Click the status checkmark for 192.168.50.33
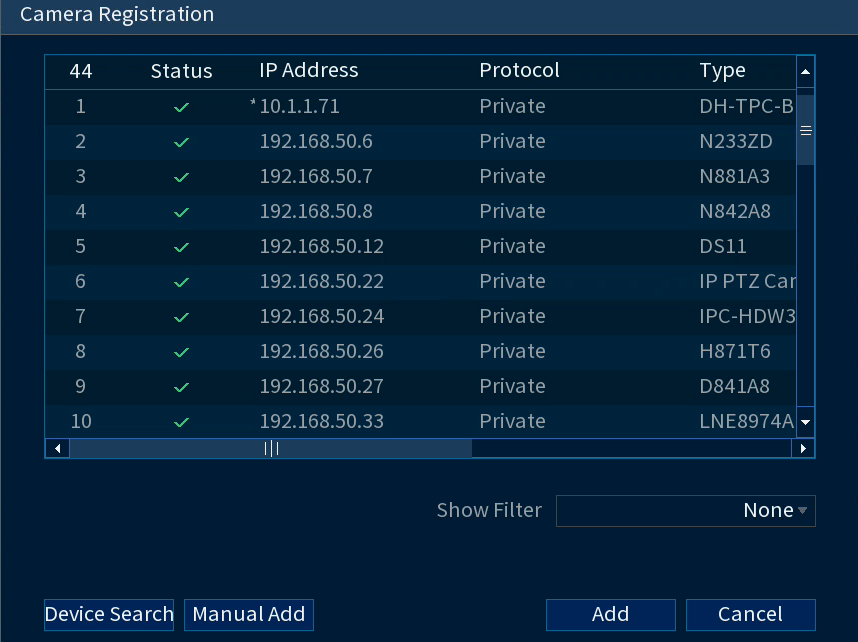858x642 pixels. (181, 423)
